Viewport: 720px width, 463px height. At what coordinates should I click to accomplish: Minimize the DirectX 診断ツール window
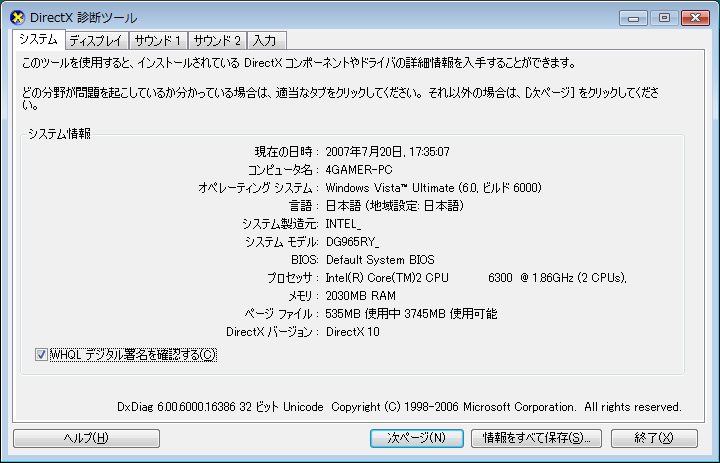click(633, 18)
